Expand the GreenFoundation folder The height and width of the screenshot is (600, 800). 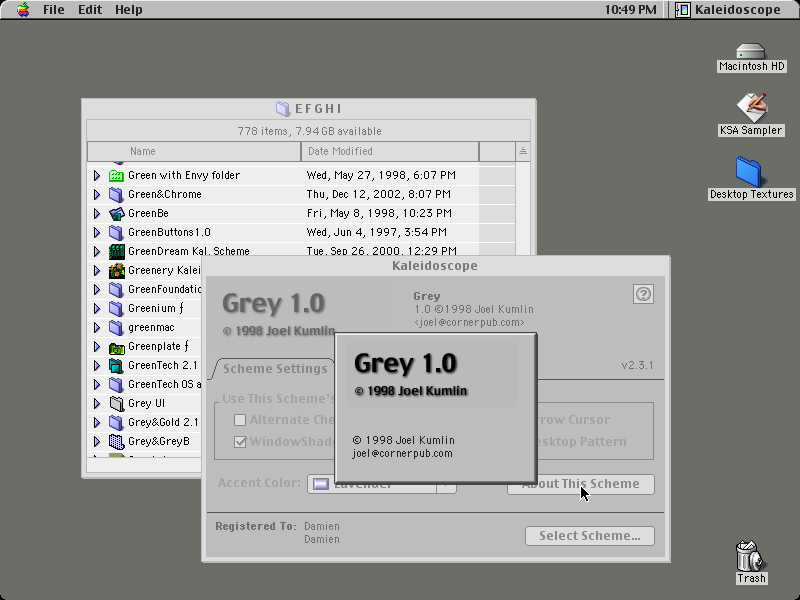(97, 289)
